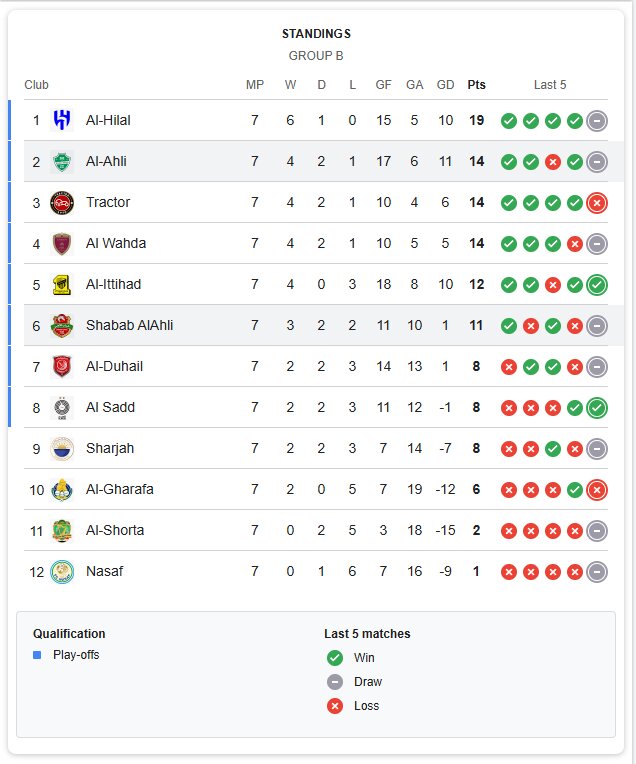Open the Al-Gharafa team link
The width and height of the screenshot is (636, 764).
tap(119, 489)
